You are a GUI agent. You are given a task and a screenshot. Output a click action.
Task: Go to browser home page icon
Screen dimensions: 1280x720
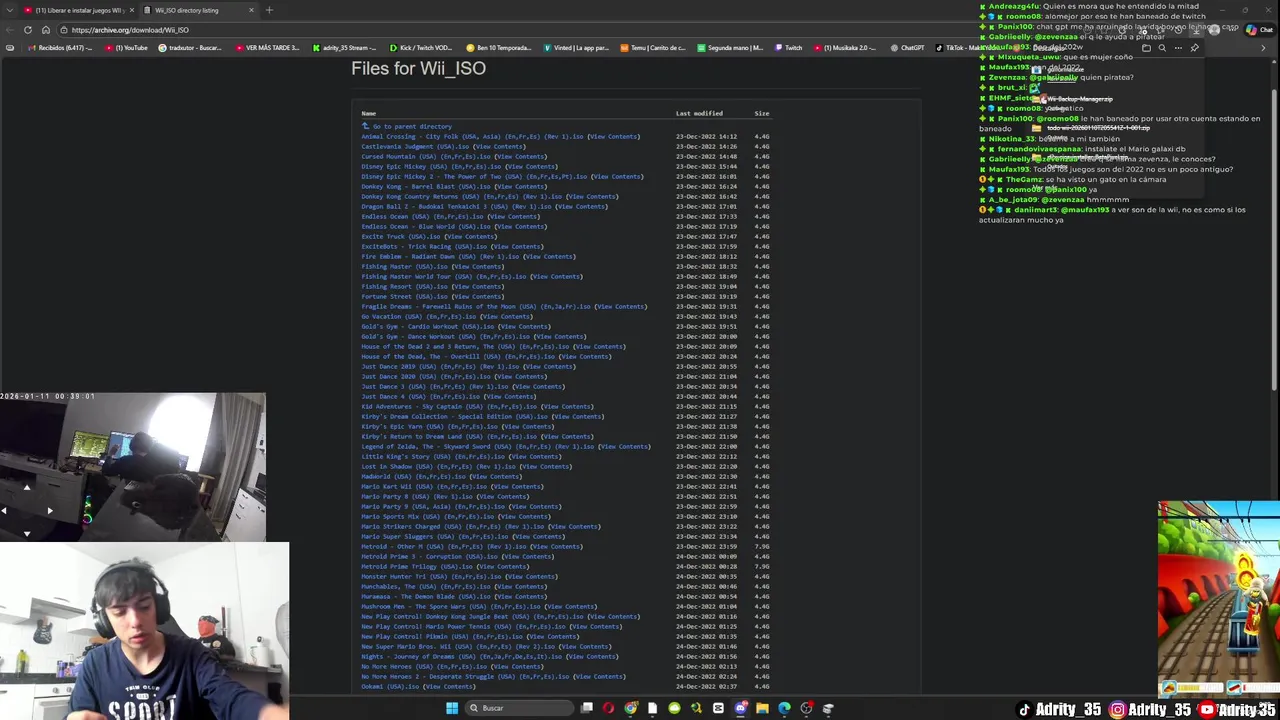click(x=46, y=30)
